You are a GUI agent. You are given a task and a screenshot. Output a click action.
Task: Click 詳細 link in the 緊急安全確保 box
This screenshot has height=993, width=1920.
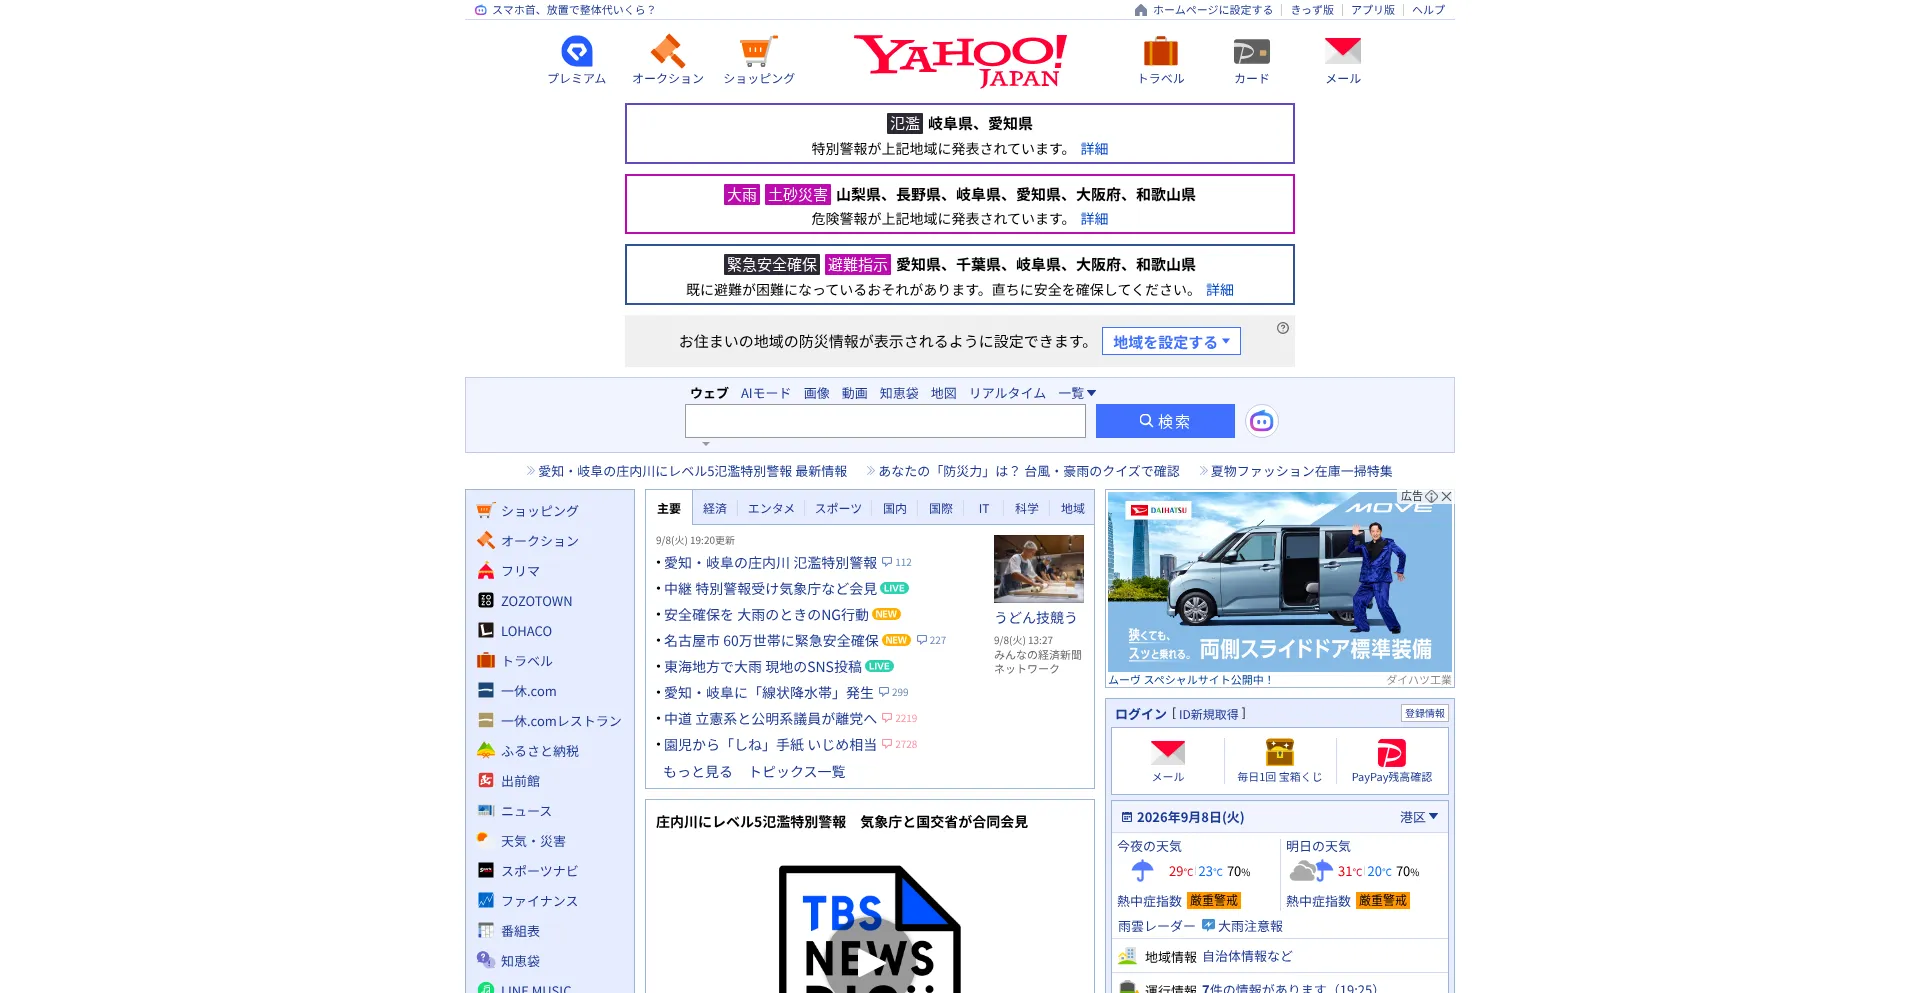1220,289
